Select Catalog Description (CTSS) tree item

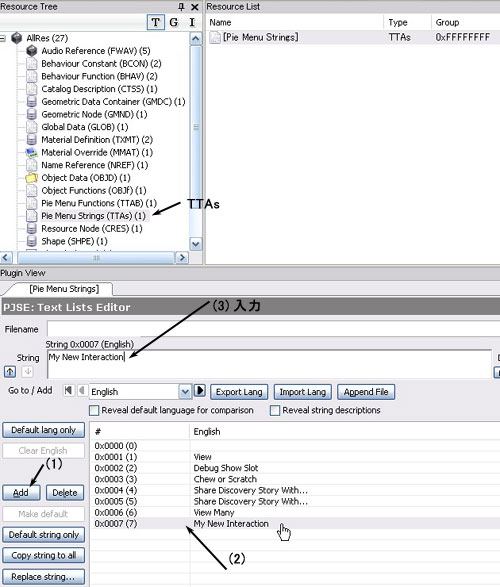(x=99, y=89)
